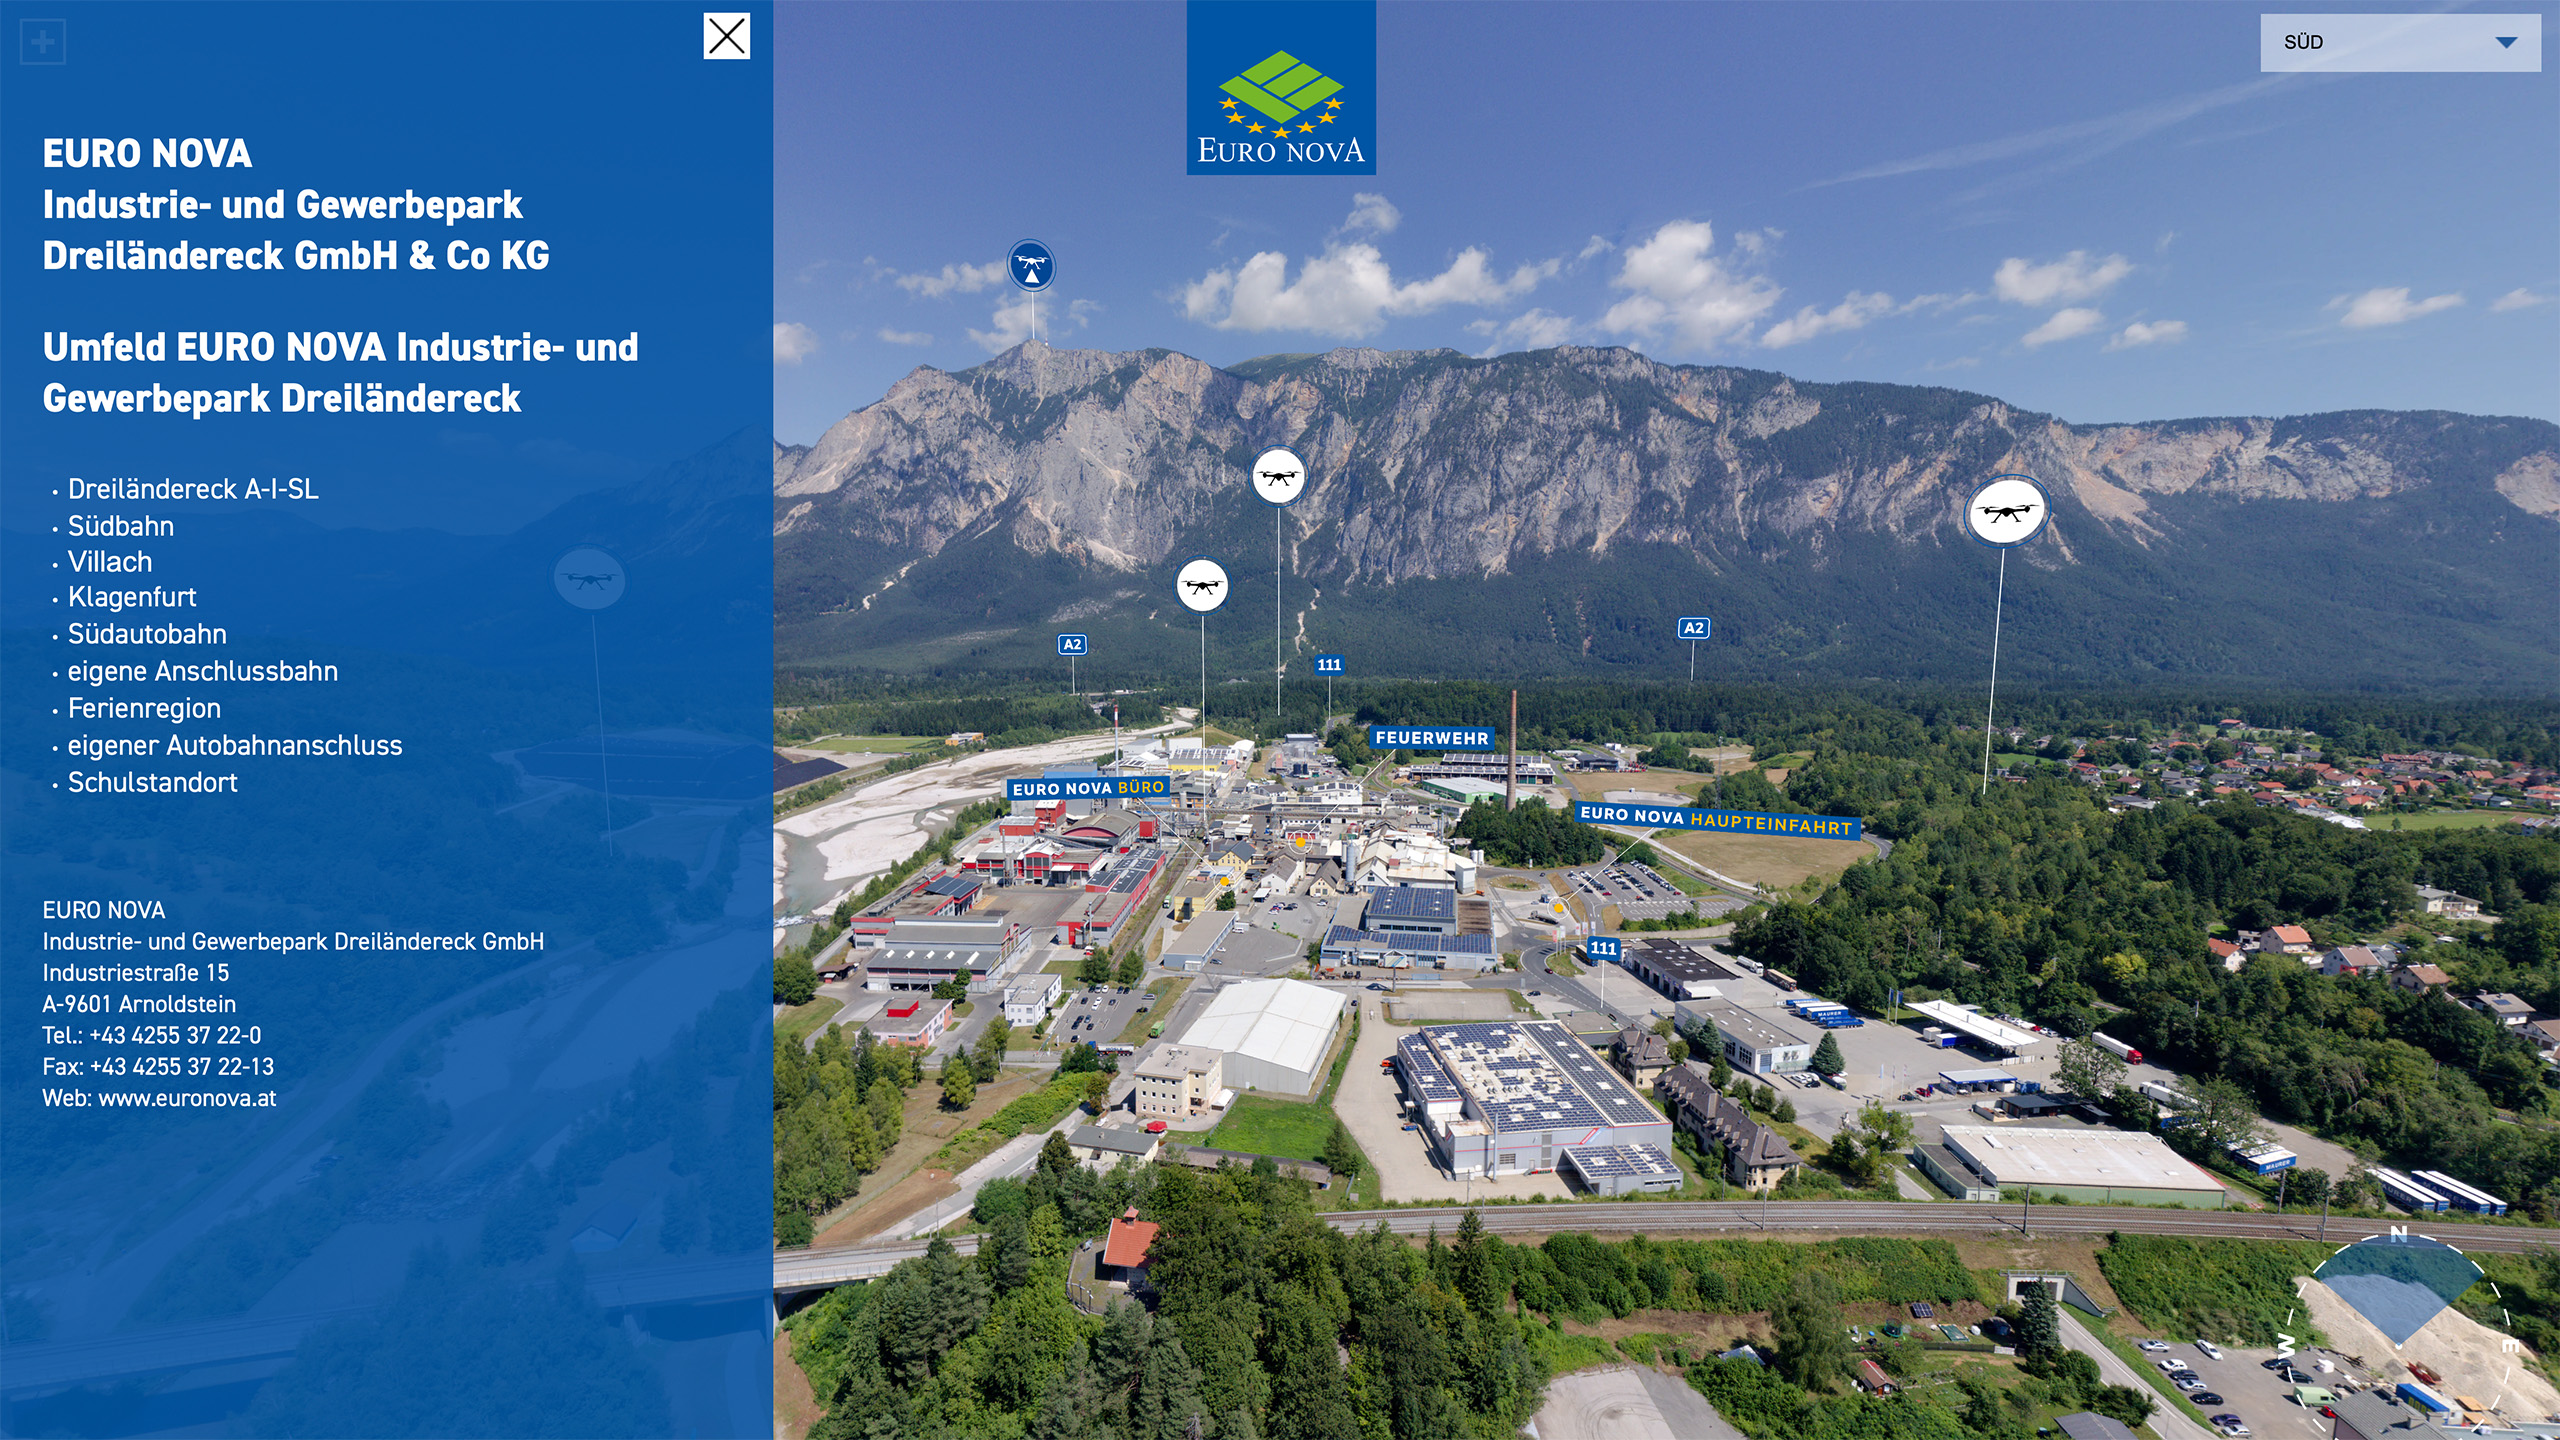Click 'Südbahn' list item
The width and height of the screenshot is (2560, 1440).
pos(121,526)
